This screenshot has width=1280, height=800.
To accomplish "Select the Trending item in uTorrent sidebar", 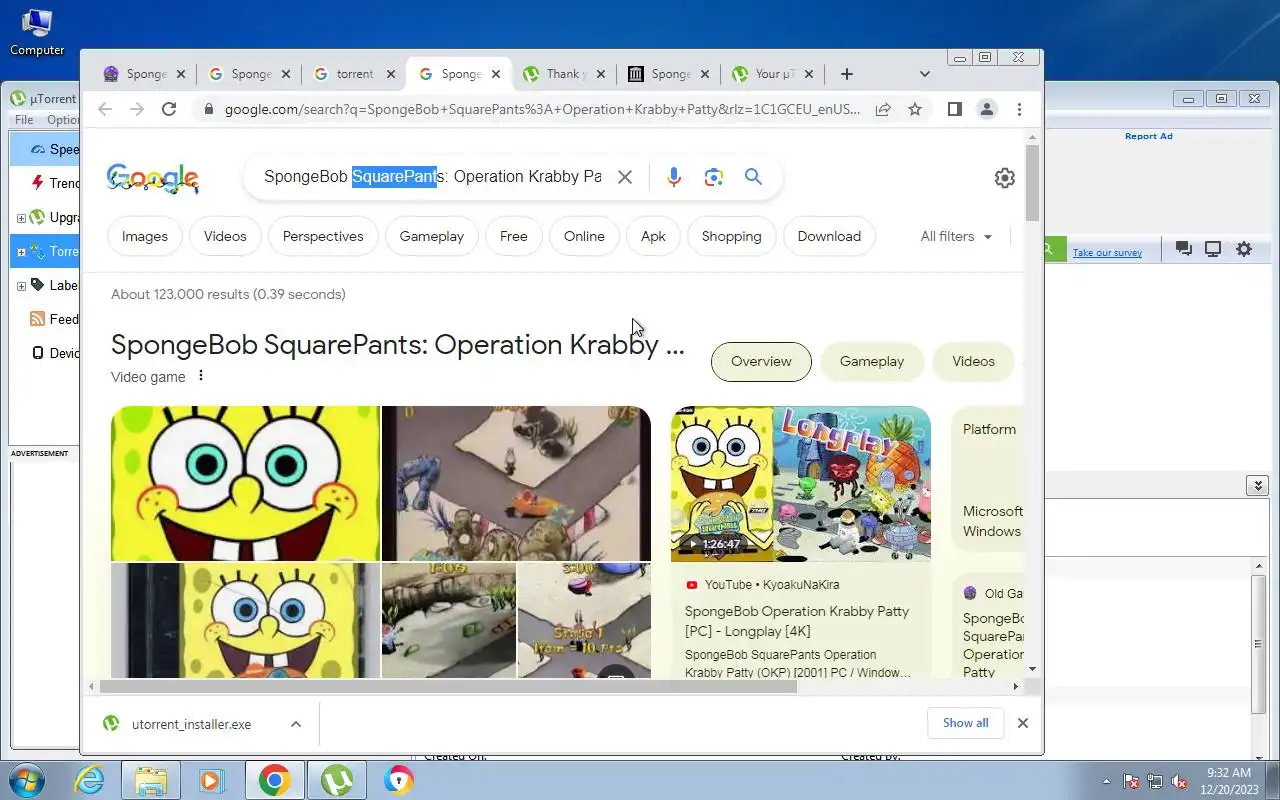I will click(x=55, y=183).
